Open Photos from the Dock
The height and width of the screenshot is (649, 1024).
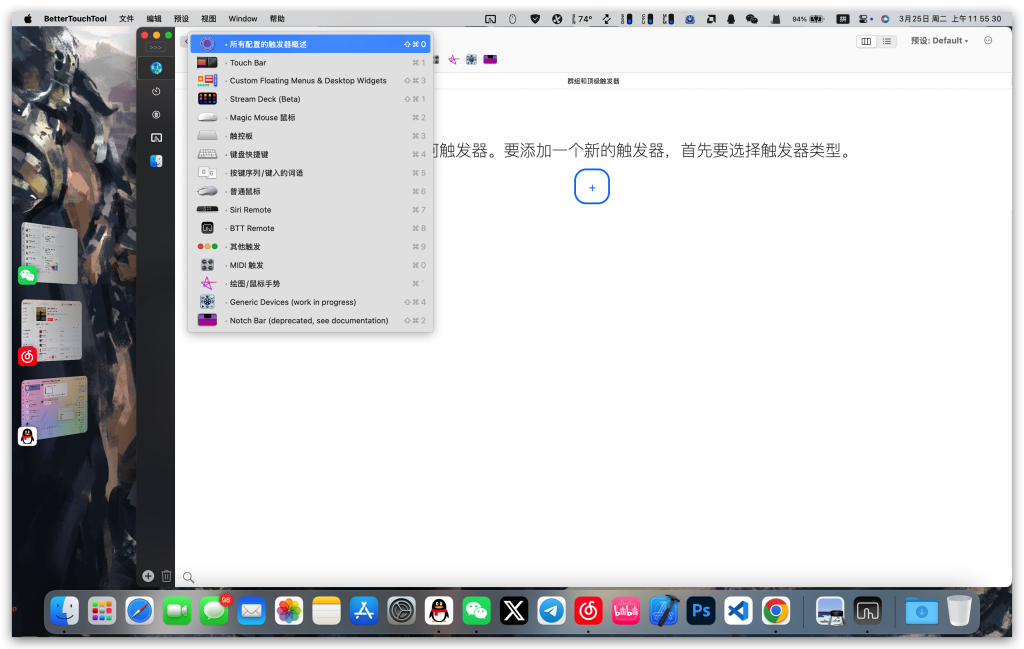[289, 611]
